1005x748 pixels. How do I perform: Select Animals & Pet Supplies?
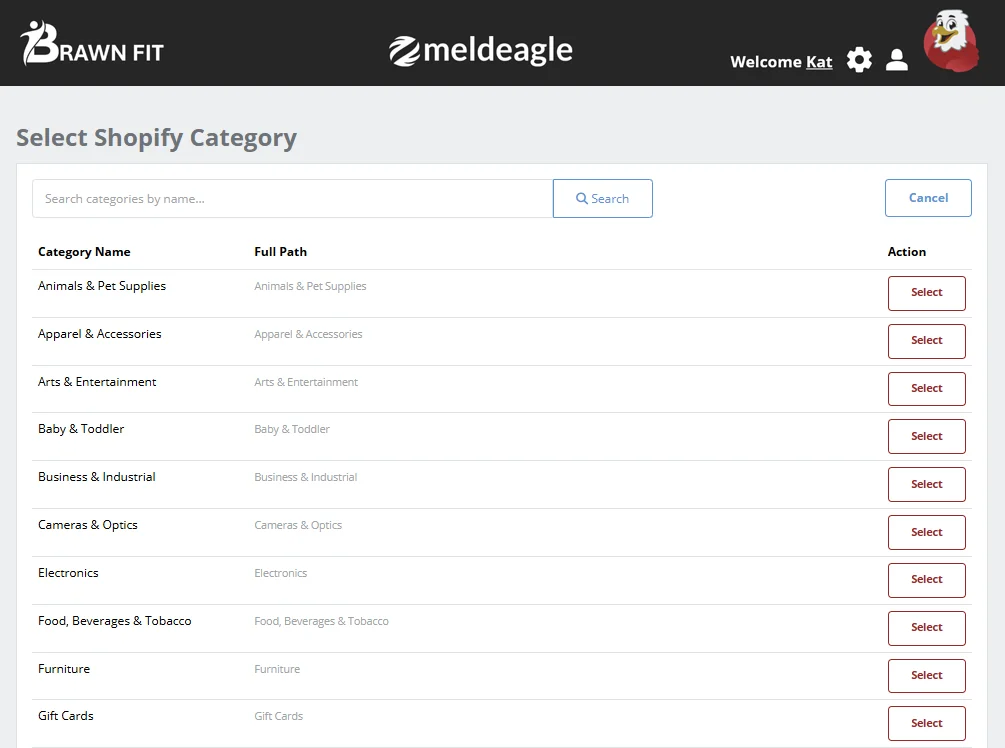(926, 293)
